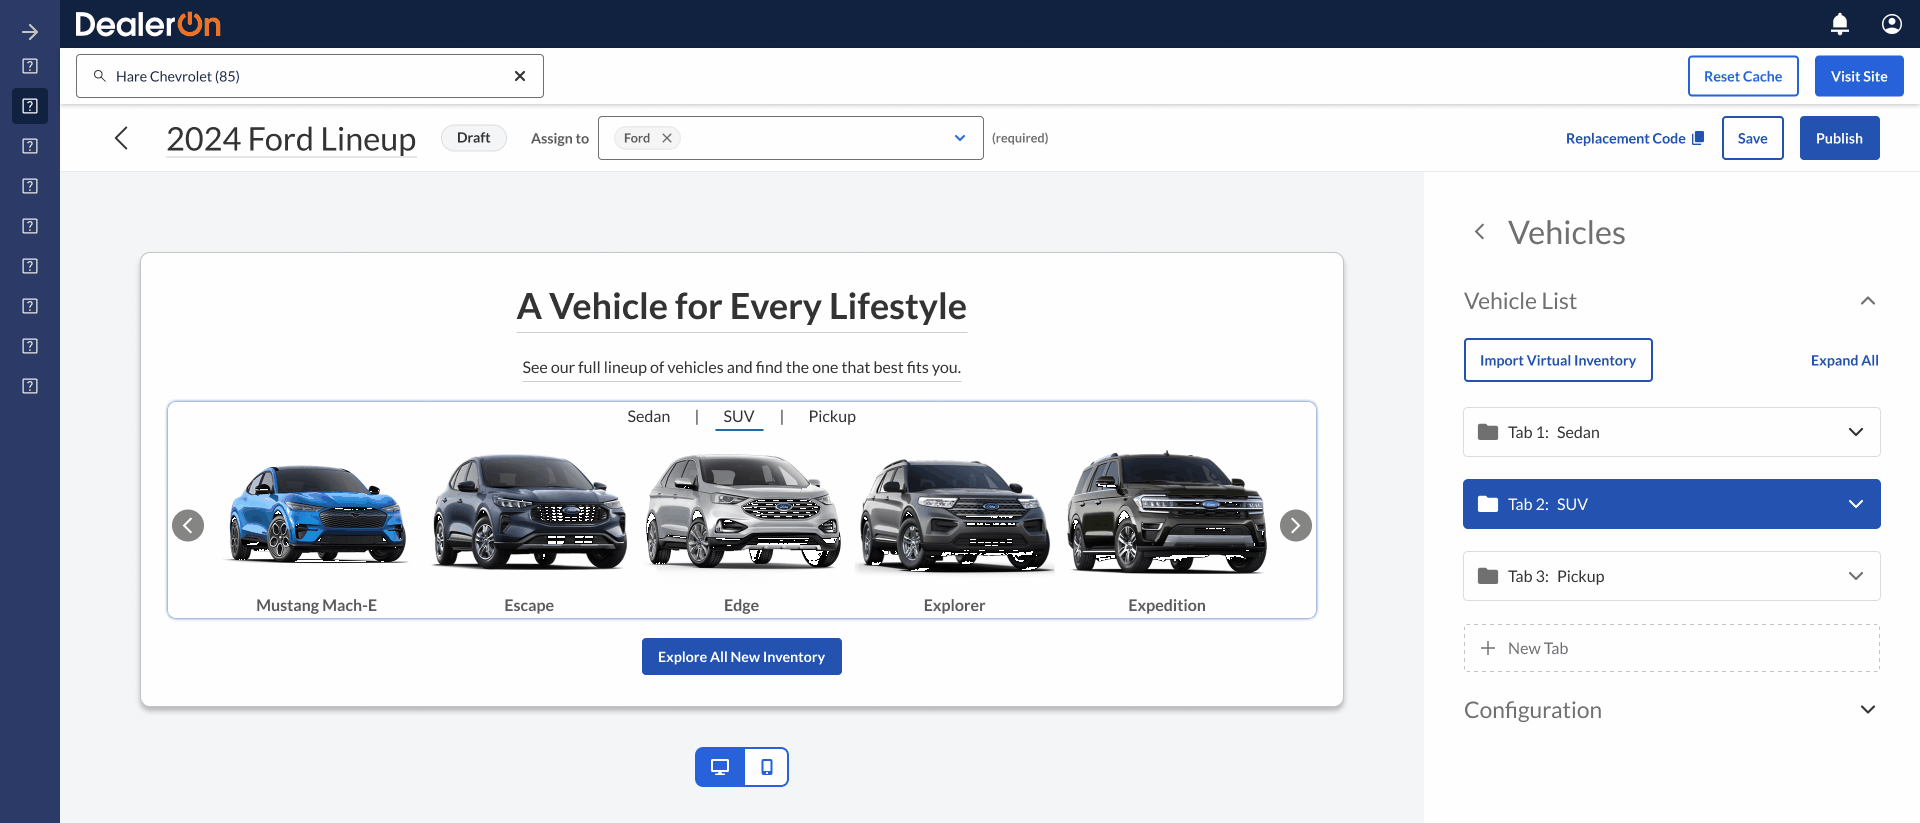Click the sixth sidebar icon
The width and height of the screenshot is (1920, 823).
click(x=30, y=266)
